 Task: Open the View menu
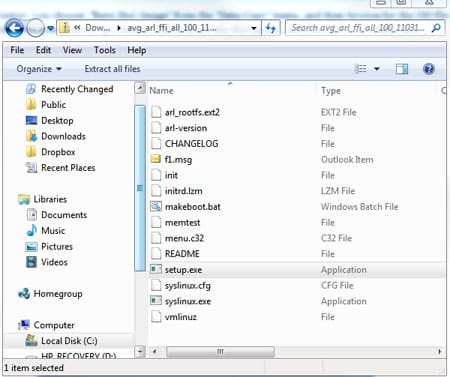click(72, 50)
